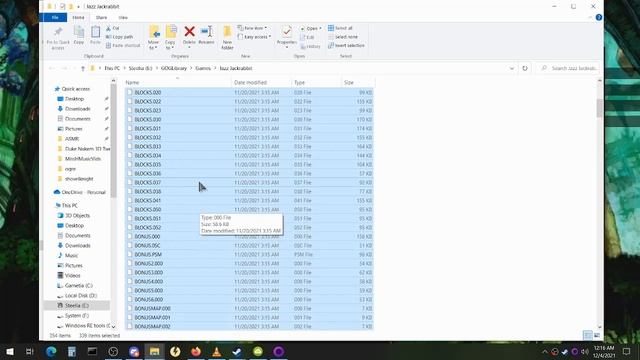Image resolution: width=640 pixels, height=360 pixels.
Task: Switch to the Share ribbon tab
Action: (101, 18)
